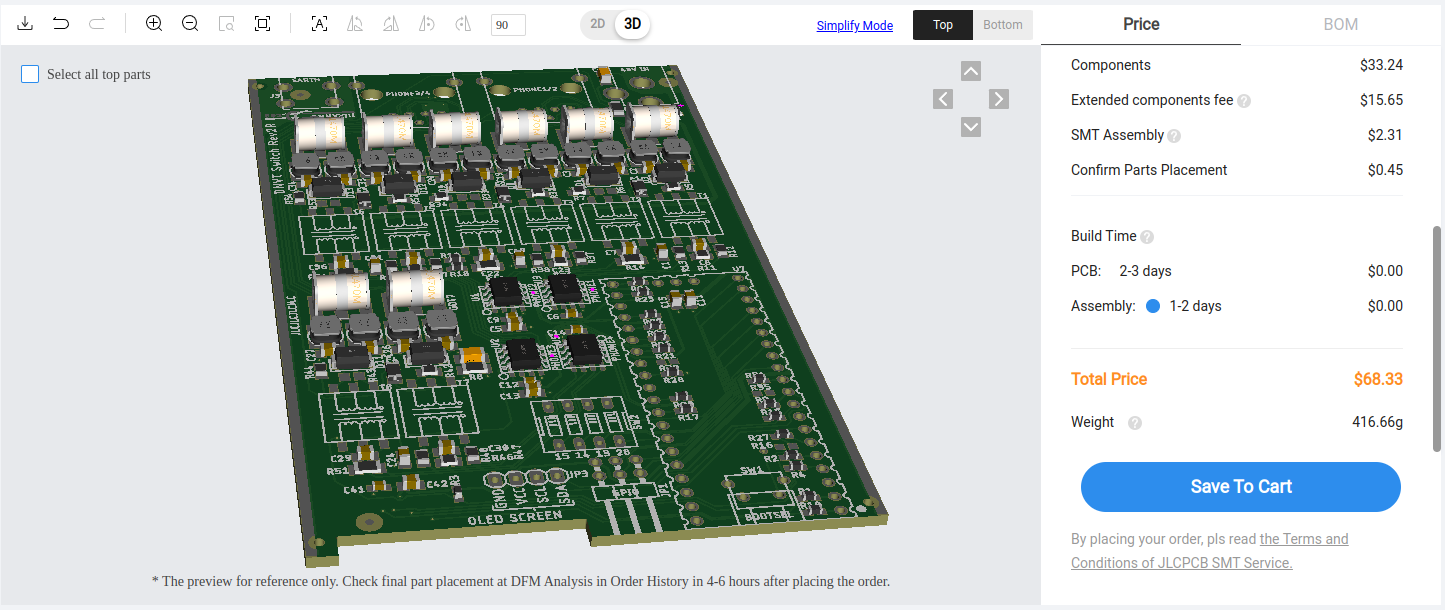Fit the board to screen
The height and width of the screenshot is (610, 1445).
pos(262,23)
